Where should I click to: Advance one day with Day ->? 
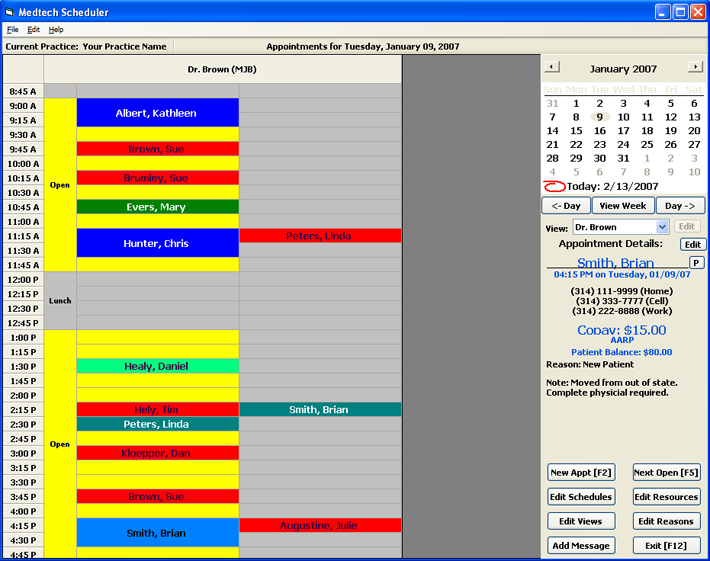(680, 206)
